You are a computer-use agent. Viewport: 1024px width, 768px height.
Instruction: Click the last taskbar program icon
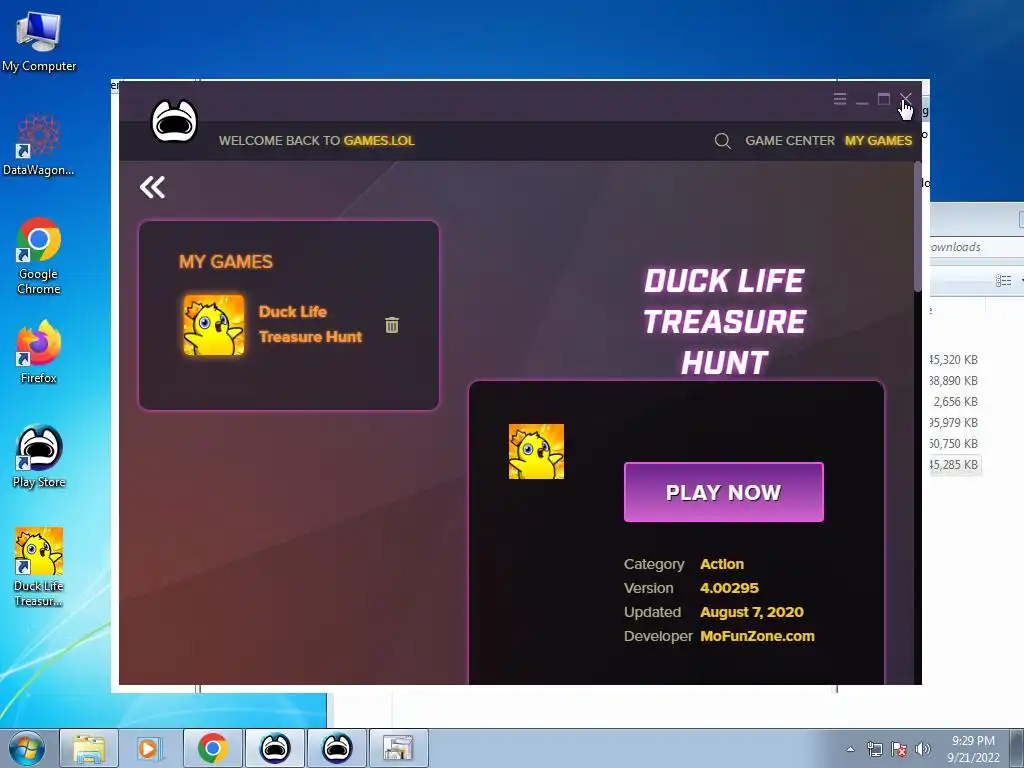[398, 748]
